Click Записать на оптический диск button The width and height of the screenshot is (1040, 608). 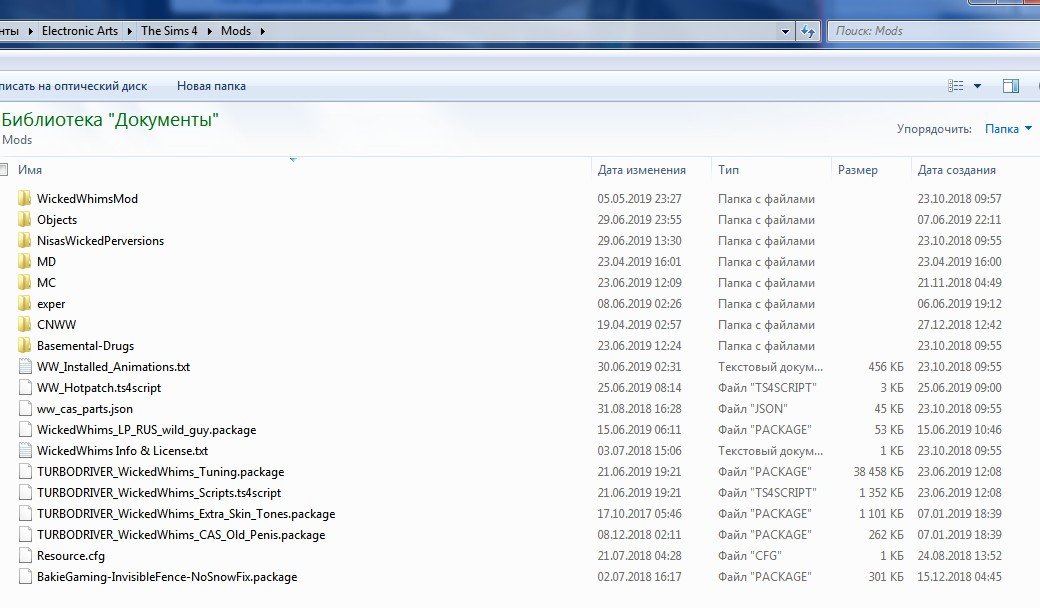pos(74,86)
